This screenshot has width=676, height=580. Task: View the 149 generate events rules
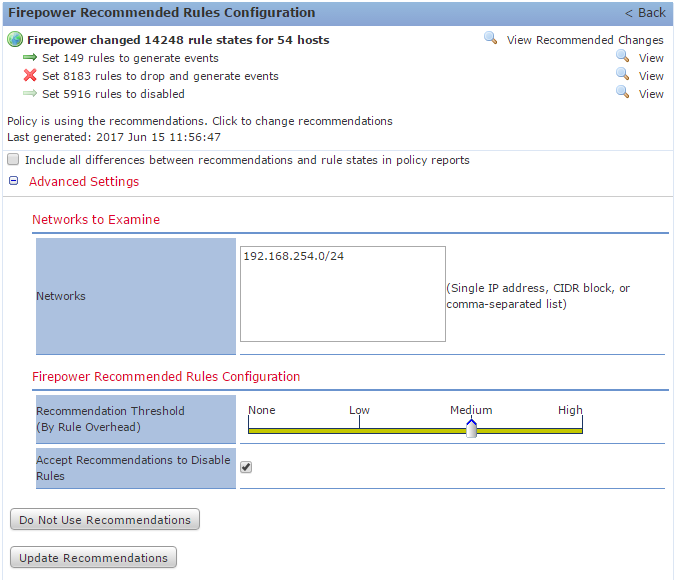(x=651, y=58)
